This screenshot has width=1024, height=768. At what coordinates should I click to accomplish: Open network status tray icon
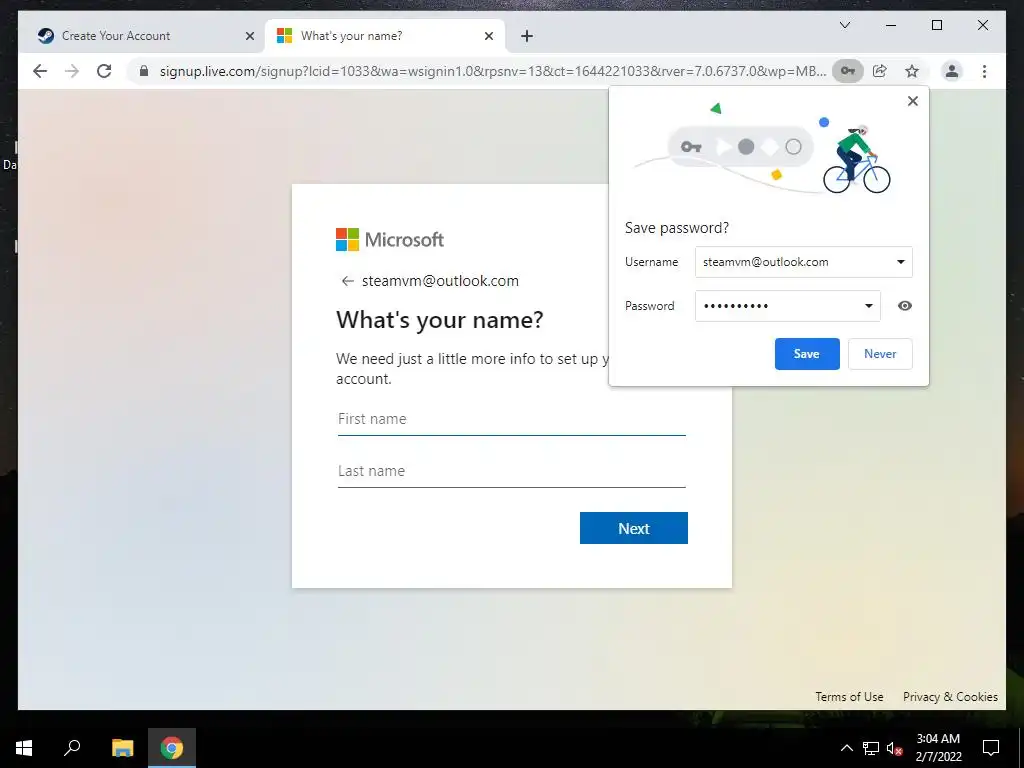[871, 748]
